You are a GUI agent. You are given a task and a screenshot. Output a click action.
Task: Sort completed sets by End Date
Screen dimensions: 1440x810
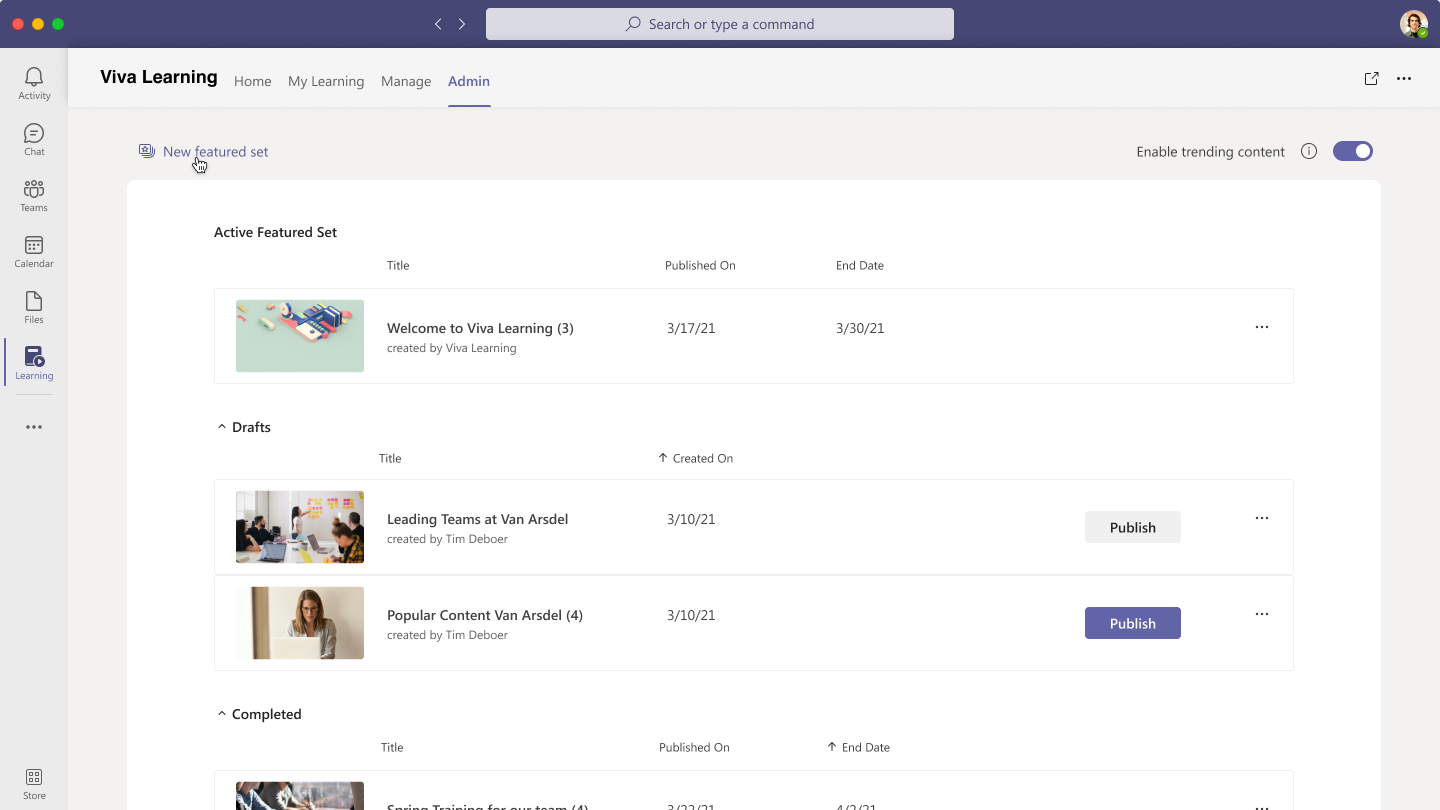click(858, 747)
